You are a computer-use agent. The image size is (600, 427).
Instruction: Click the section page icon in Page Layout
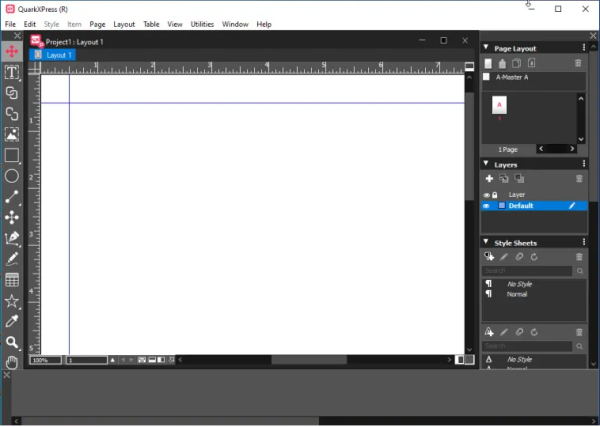[532, 63]
